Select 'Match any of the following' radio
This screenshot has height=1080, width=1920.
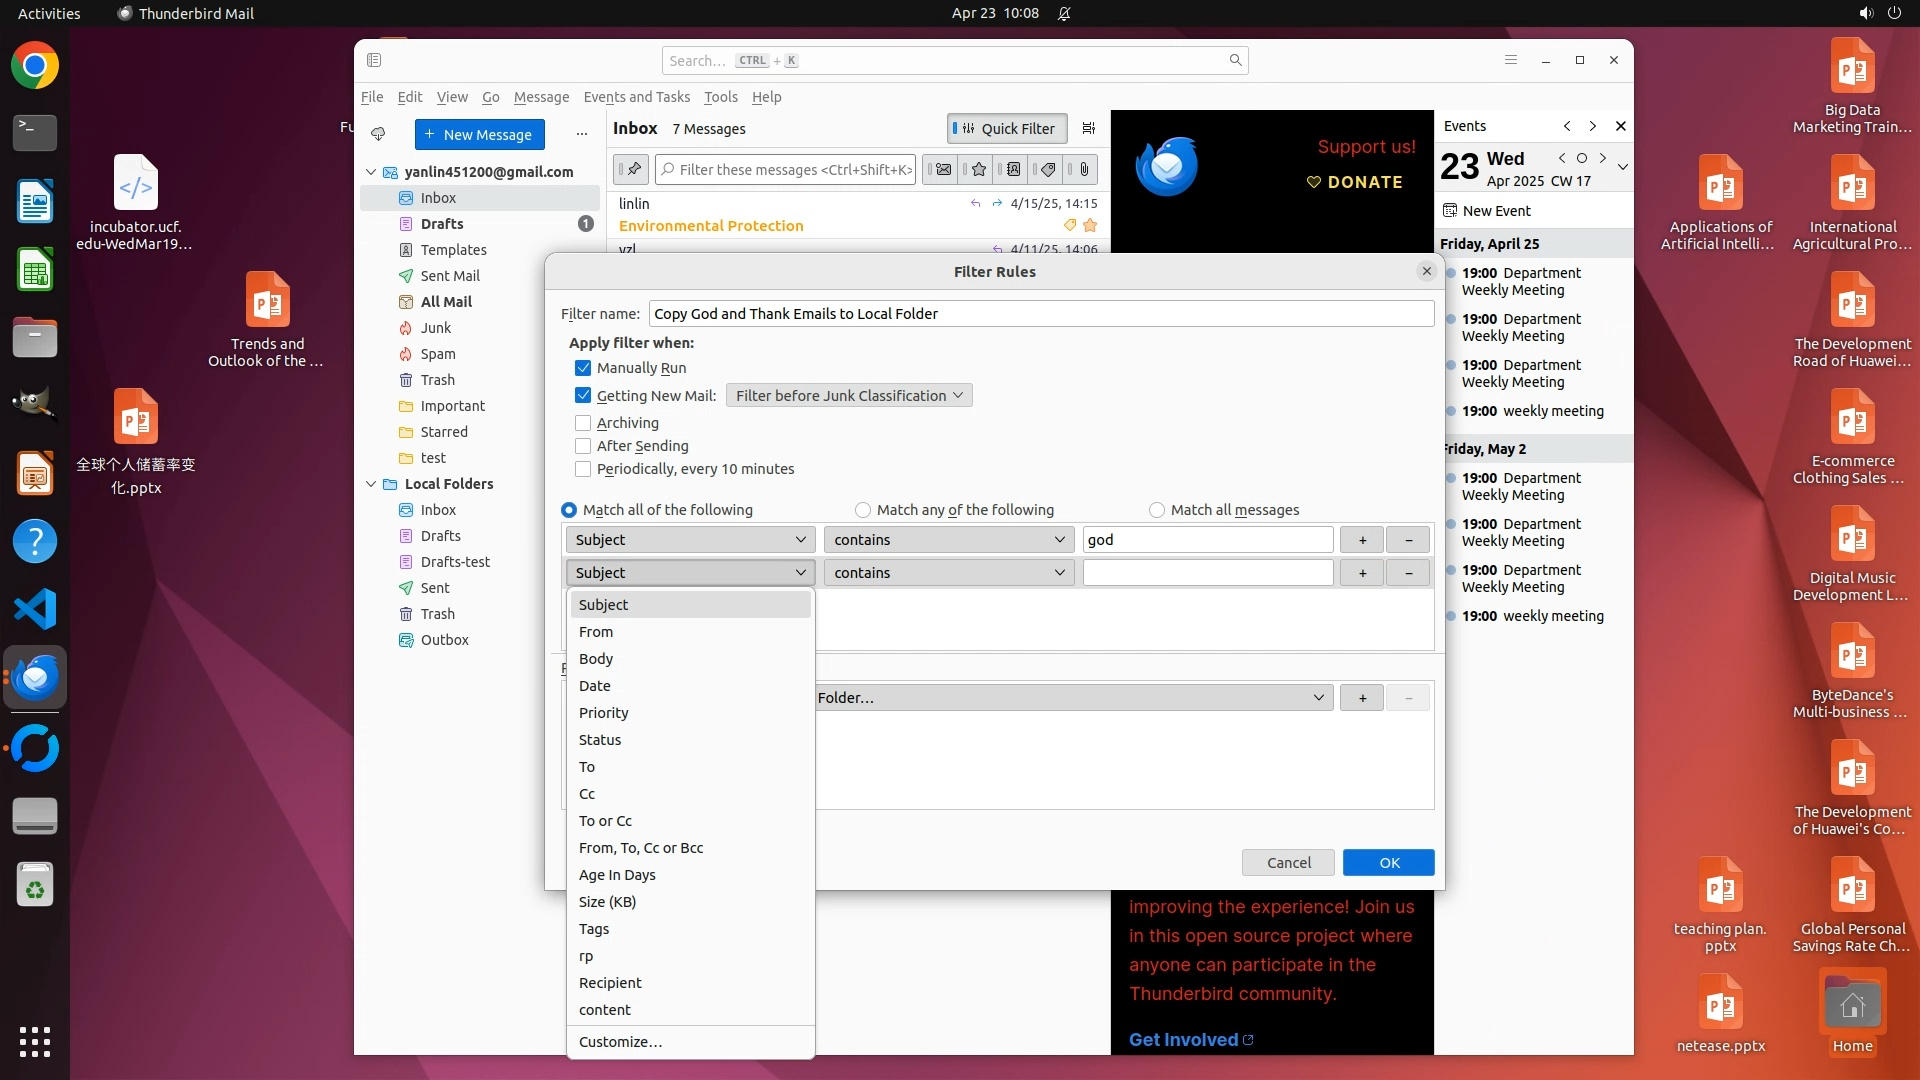point(863,510)
